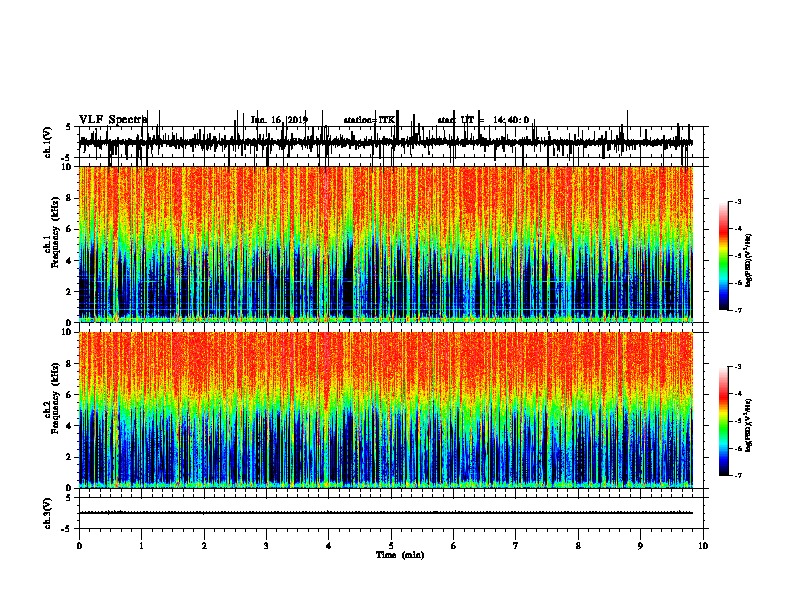Click time axis tick label "7"
792x612 pixels.
pyautogui.click(x=516, y=546)
